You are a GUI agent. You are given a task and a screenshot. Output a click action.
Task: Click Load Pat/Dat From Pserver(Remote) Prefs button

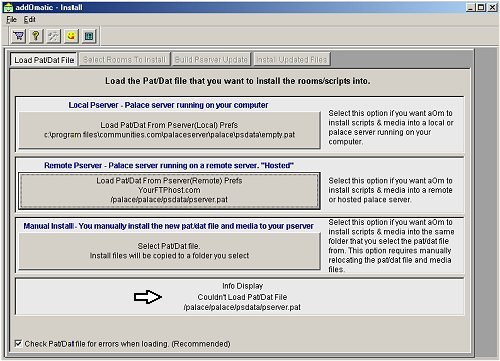(169, 190)
